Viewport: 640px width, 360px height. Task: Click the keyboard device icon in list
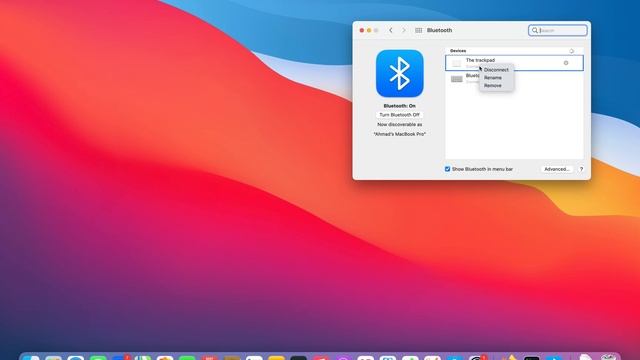pos(456,79)
